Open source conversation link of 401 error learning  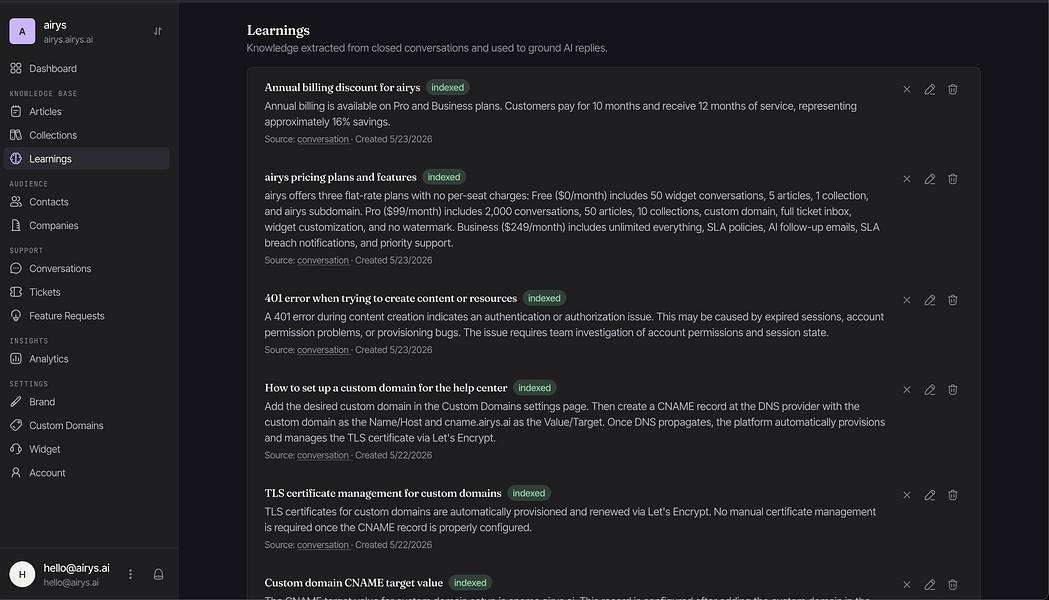pos(323,350)
